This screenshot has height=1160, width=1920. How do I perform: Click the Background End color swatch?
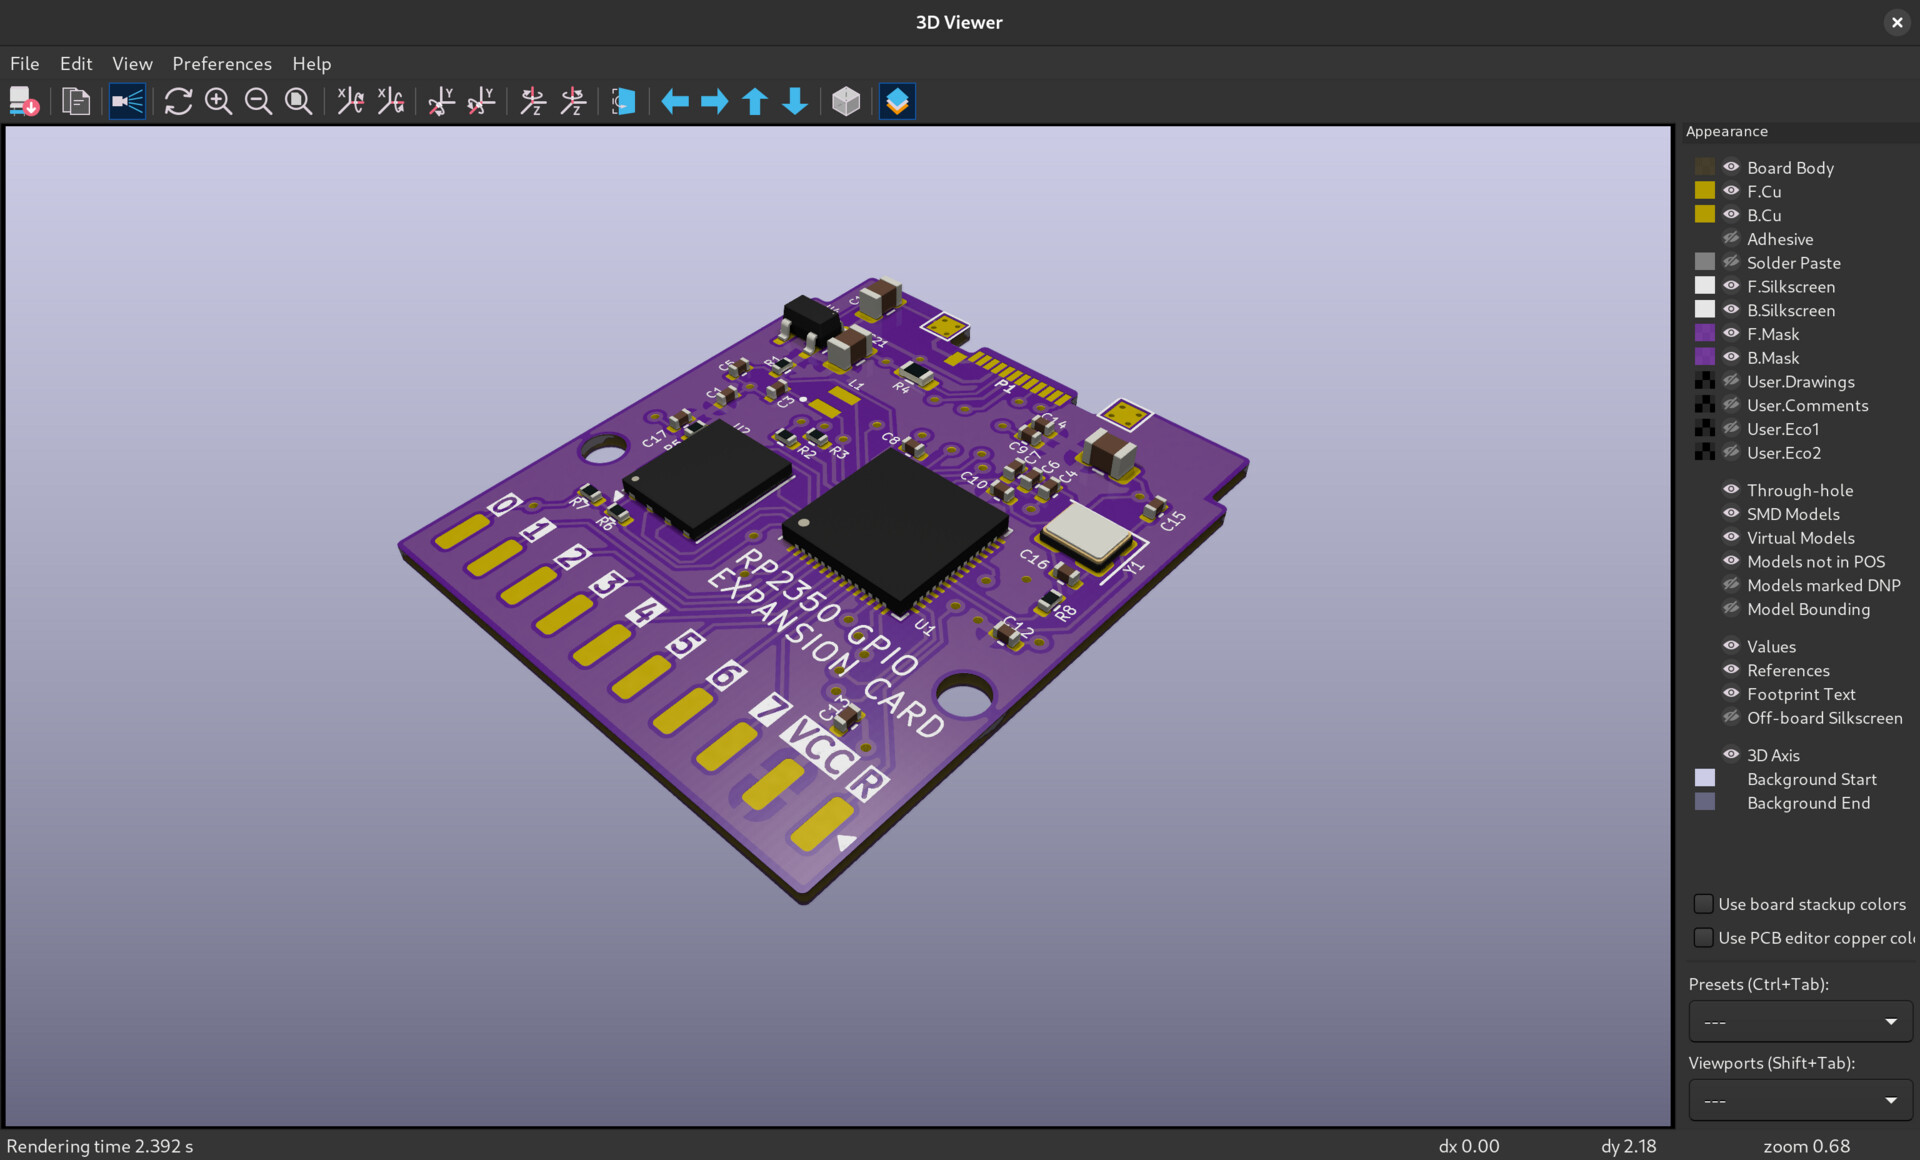1705,802
